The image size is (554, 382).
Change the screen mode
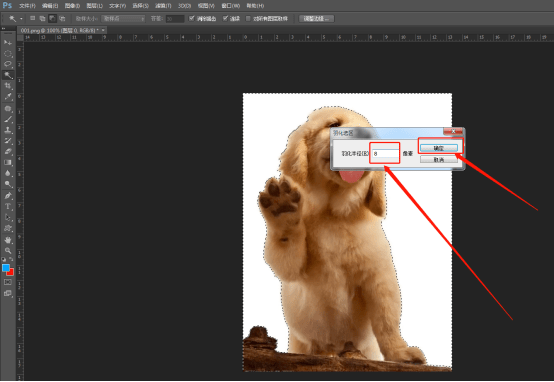[8, 293]
